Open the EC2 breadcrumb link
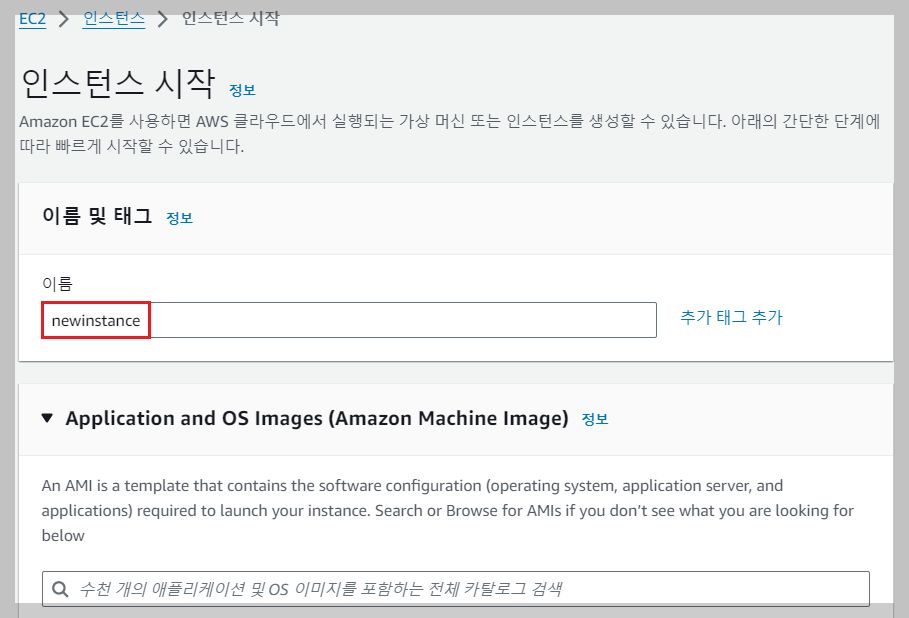The image size is (909, 618). (x=32, y=19)
